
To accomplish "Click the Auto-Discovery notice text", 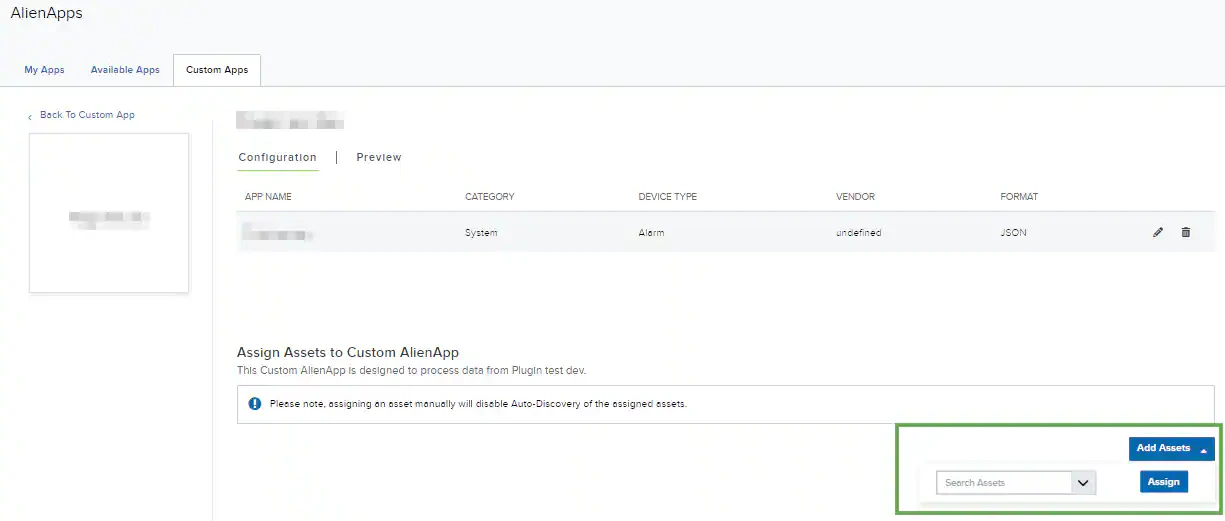I will point(478,404).
